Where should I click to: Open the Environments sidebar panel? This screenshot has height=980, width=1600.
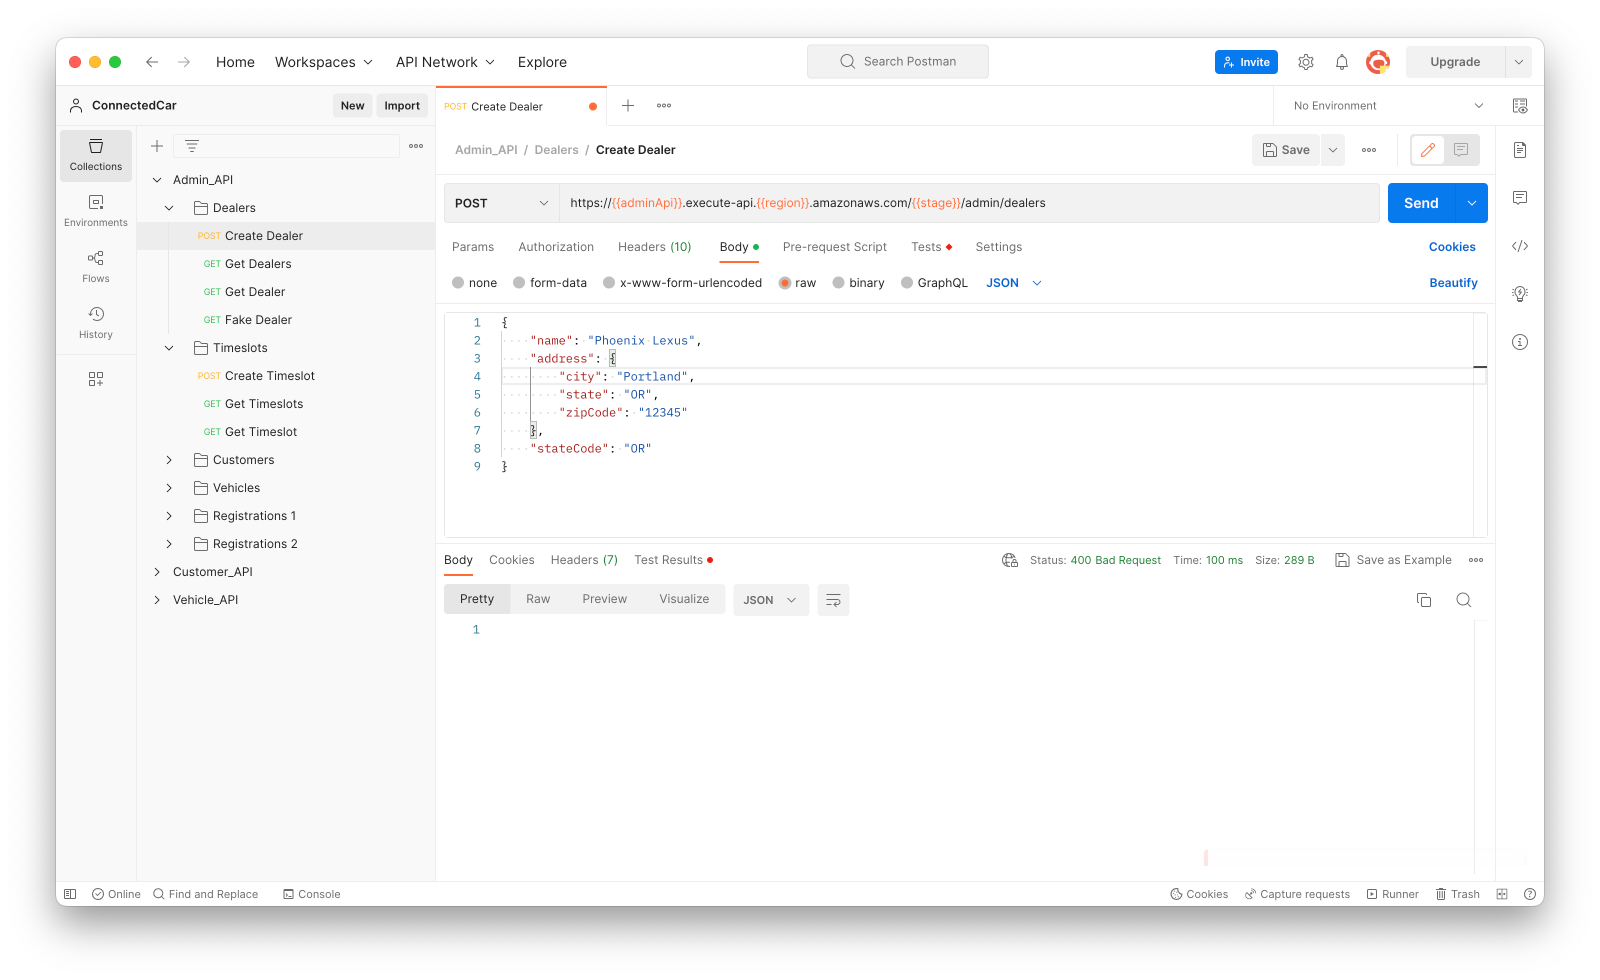[96, 211]
